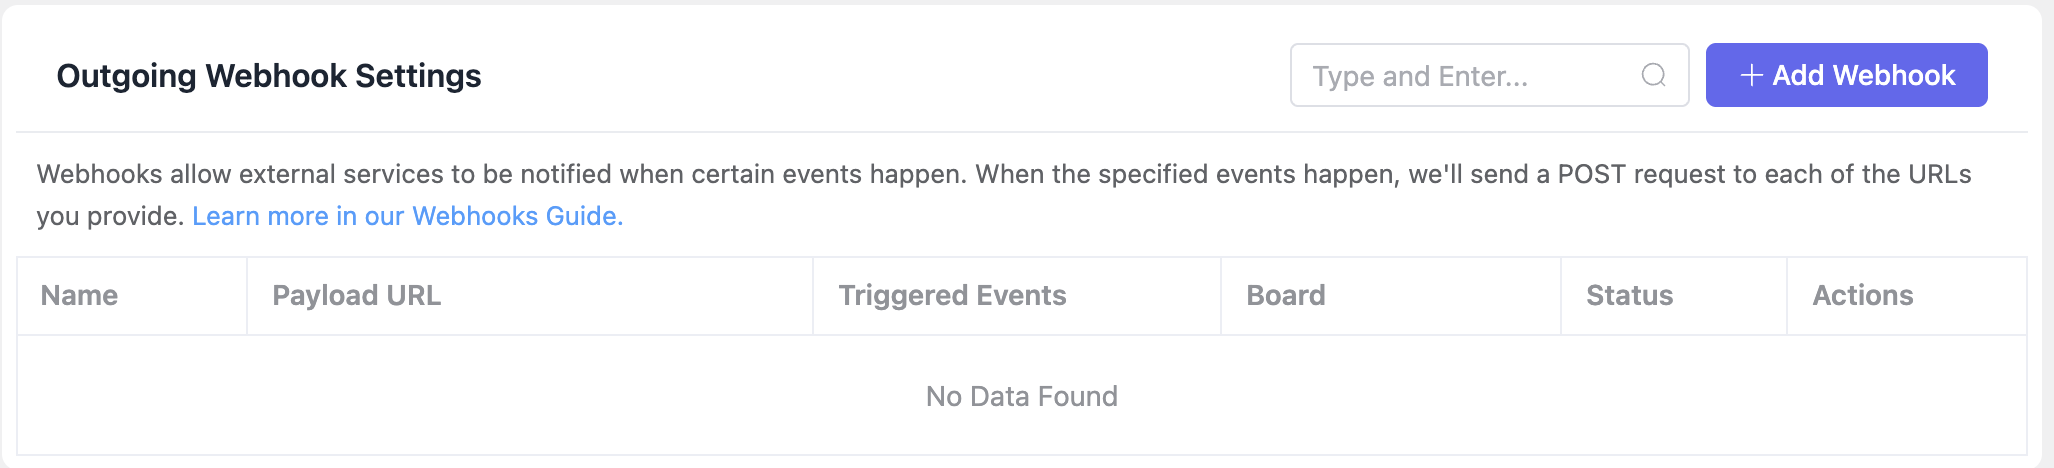Viewport: 2054px width, 468px height.
Task: Click the word POST in the description
Action: point(1592,174)
